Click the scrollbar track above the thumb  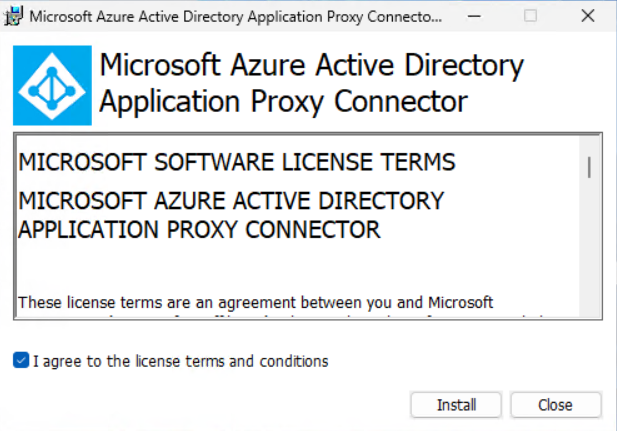[x=589, y=146]
